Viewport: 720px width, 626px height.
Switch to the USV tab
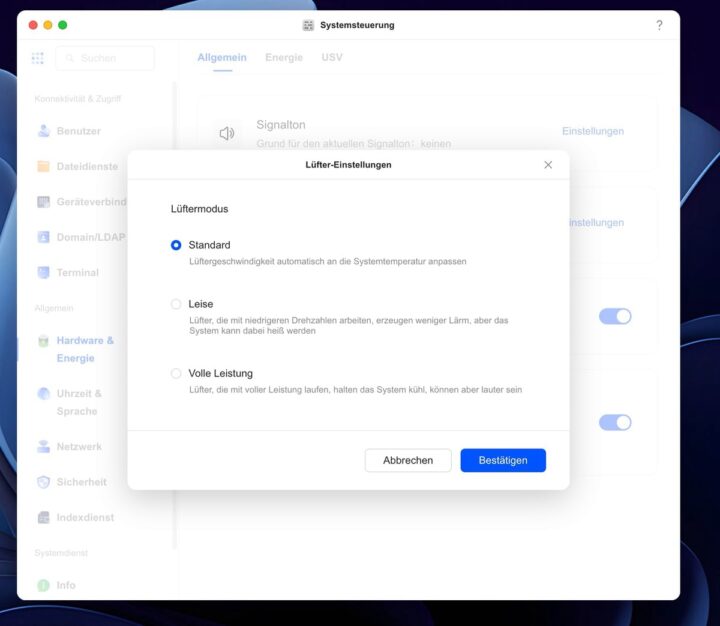tap(332, 57)
